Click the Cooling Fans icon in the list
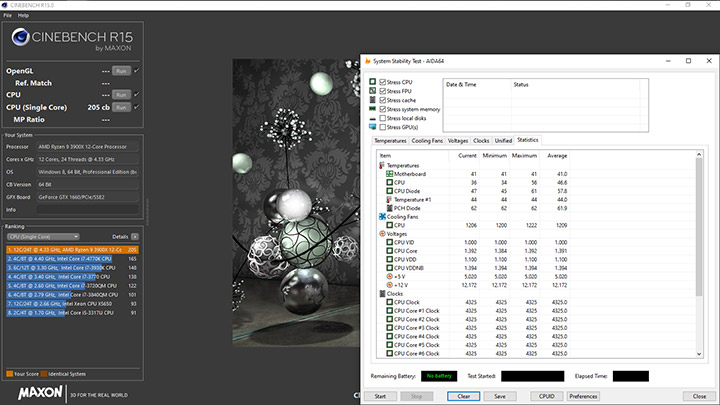This screenshot has width=720, height=405. click(x=382, y=215)
